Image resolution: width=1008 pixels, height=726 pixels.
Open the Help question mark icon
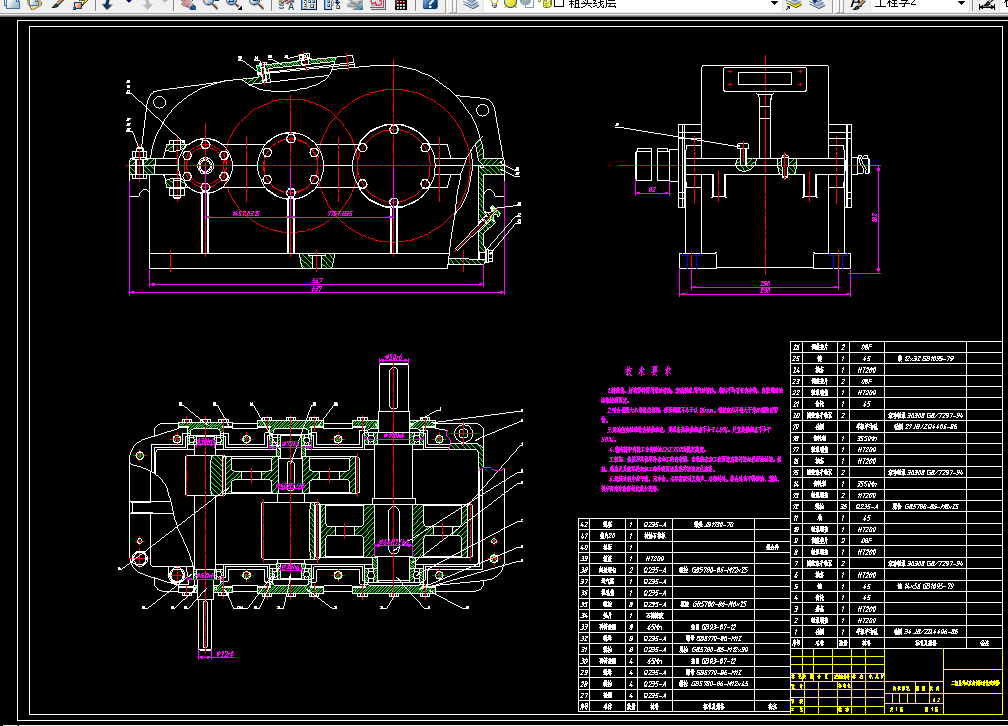pos(429,3)
